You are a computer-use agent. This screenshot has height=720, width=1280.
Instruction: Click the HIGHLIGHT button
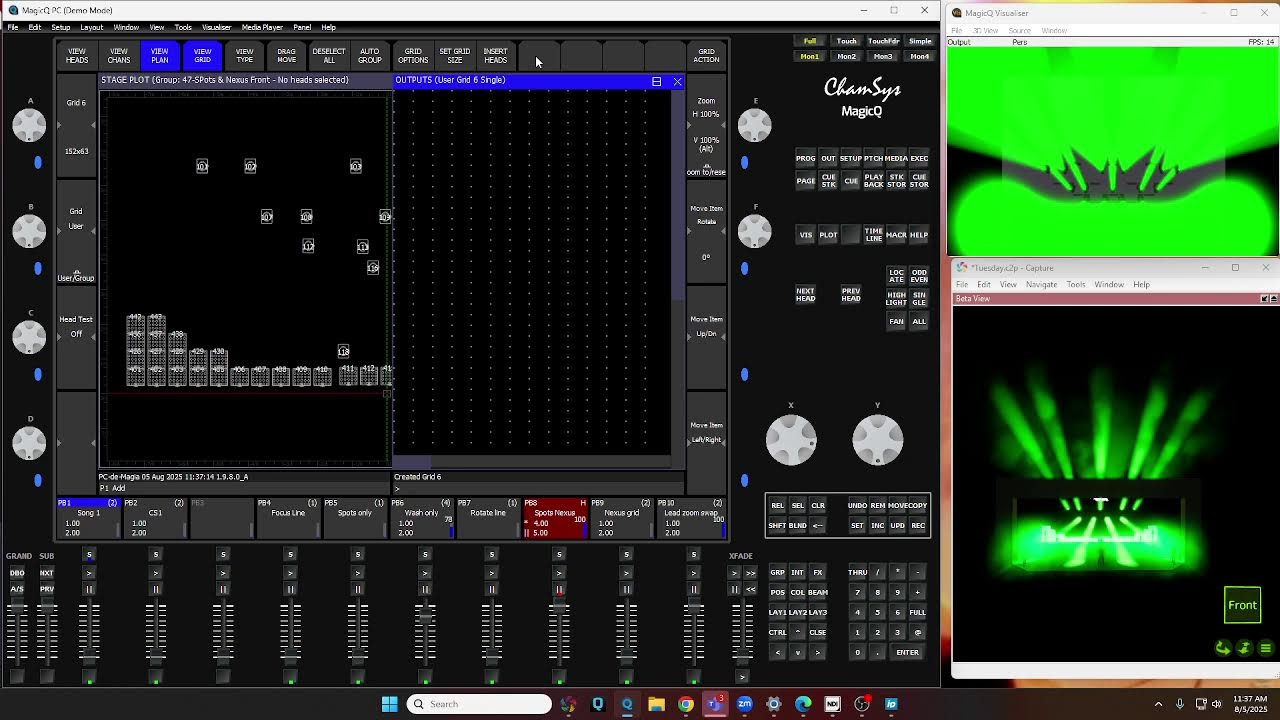tap(896, 298)
